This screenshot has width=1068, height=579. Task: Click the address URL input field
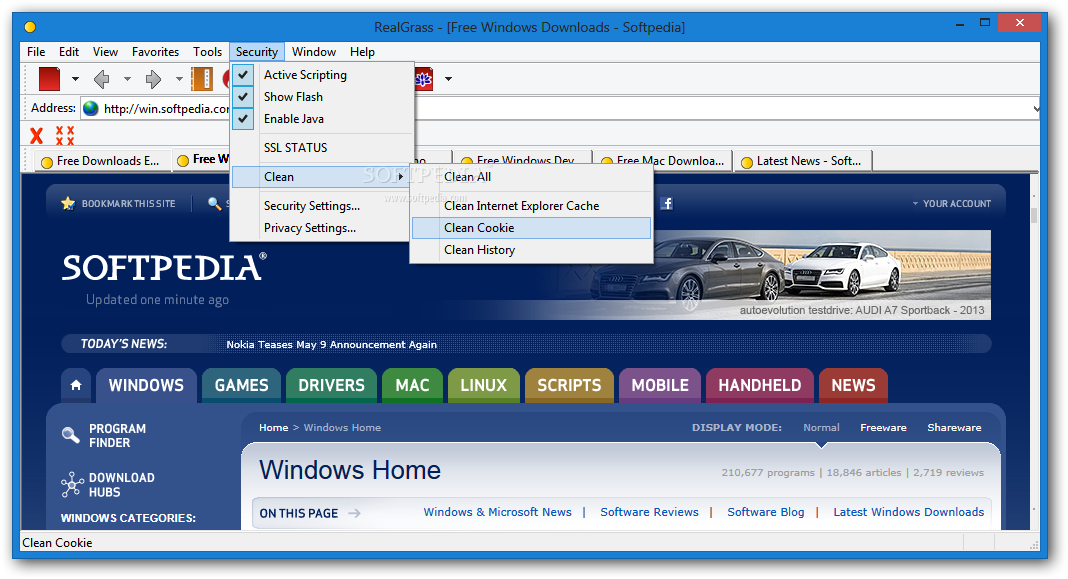559,108
